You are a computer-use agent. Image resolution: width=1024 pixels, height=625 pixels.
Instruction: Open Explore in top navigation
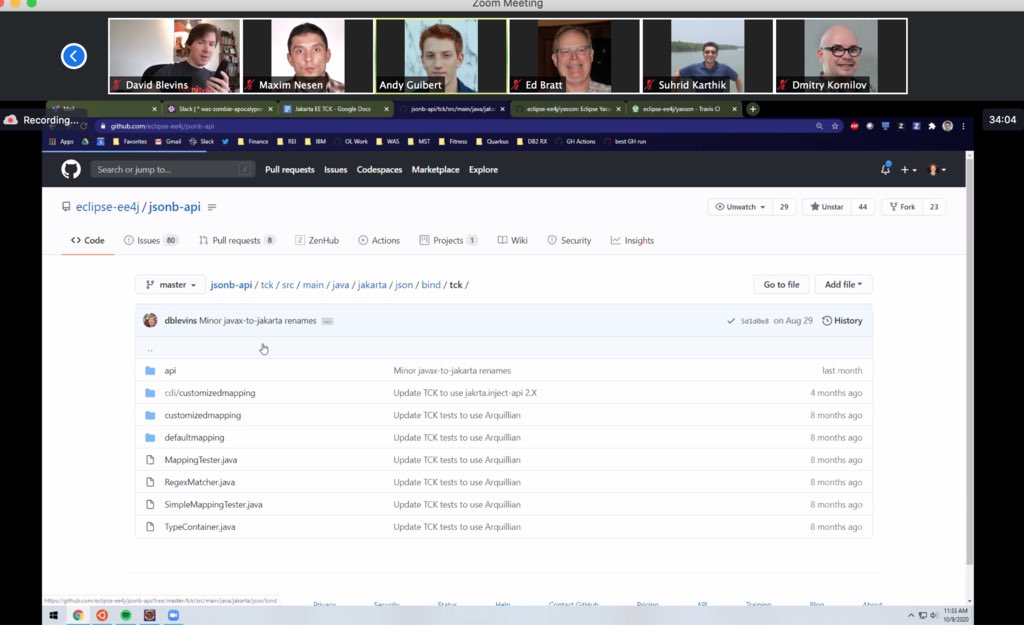pyautogui.click(x=483, y=170)
